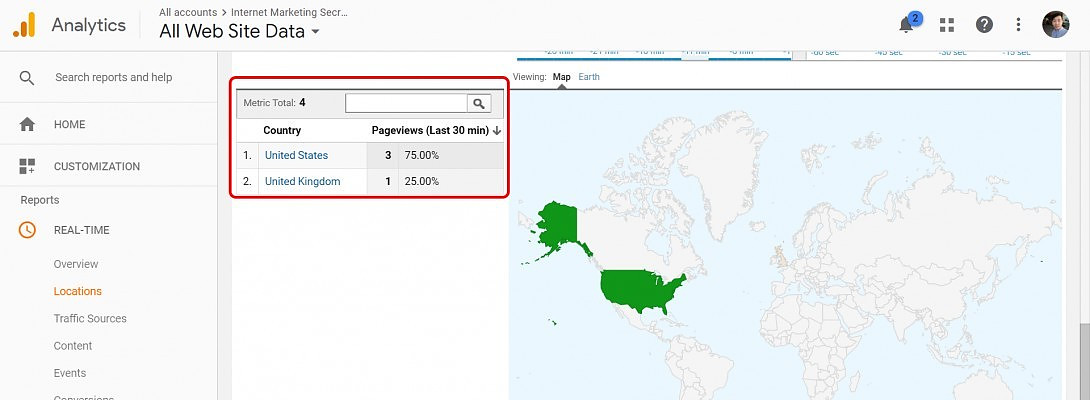Viewport: 1090px width, 400px height.
Task: Collapse the Real-Time section
Action: pos(81,230)
